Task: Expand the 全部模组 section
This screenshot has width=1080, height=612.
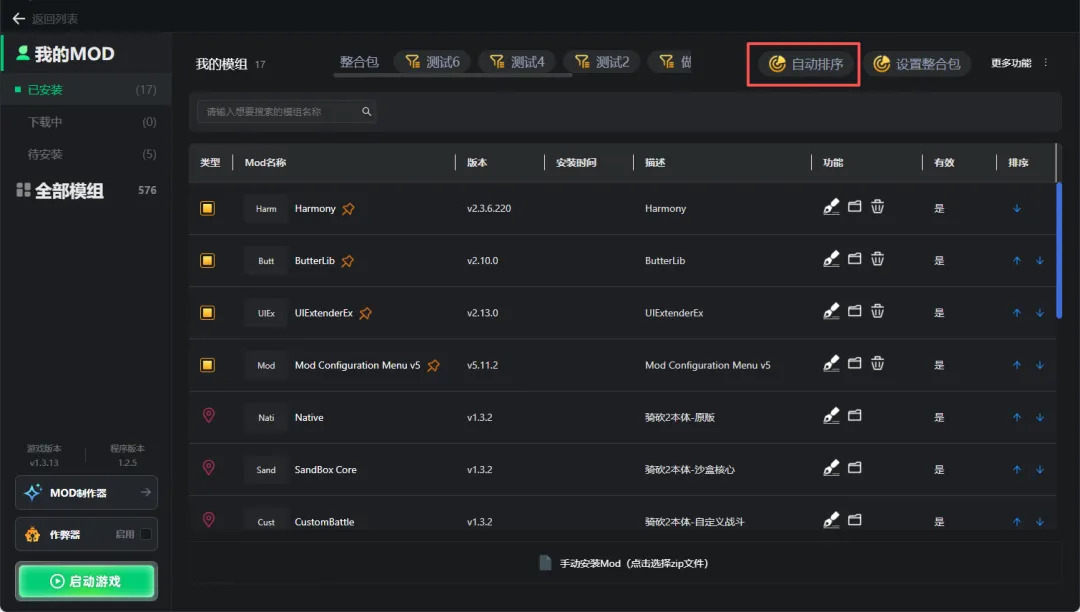Action: coord(69,190)
